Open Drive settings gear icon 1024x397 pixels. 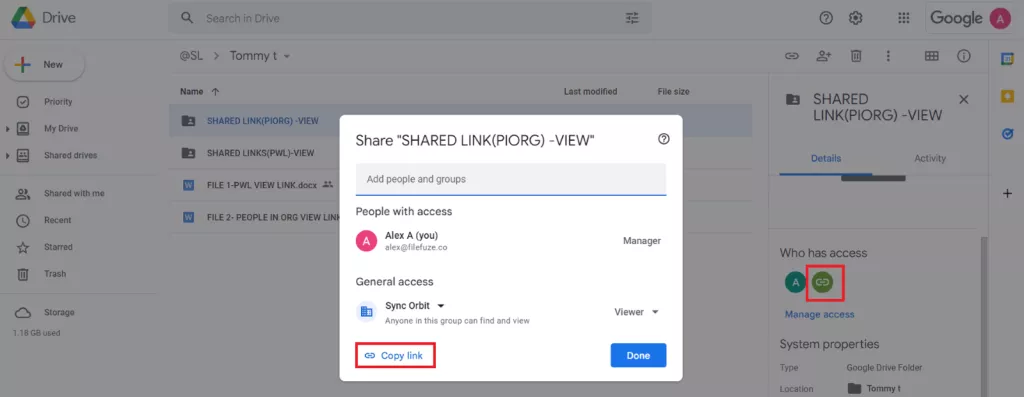pyautogui.click(x=856, y=18)
